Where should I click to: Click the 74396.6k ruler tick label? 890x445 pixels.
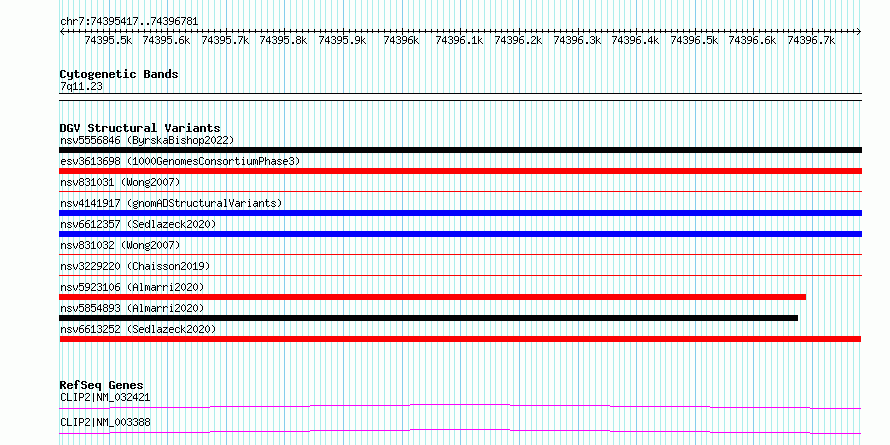752,40
